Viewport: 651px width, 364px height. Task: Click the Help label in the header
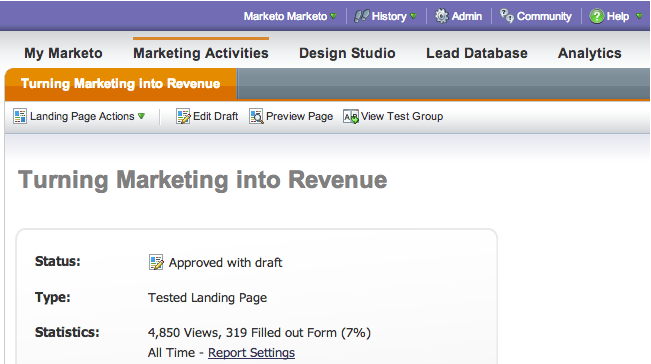pos(618,16)
